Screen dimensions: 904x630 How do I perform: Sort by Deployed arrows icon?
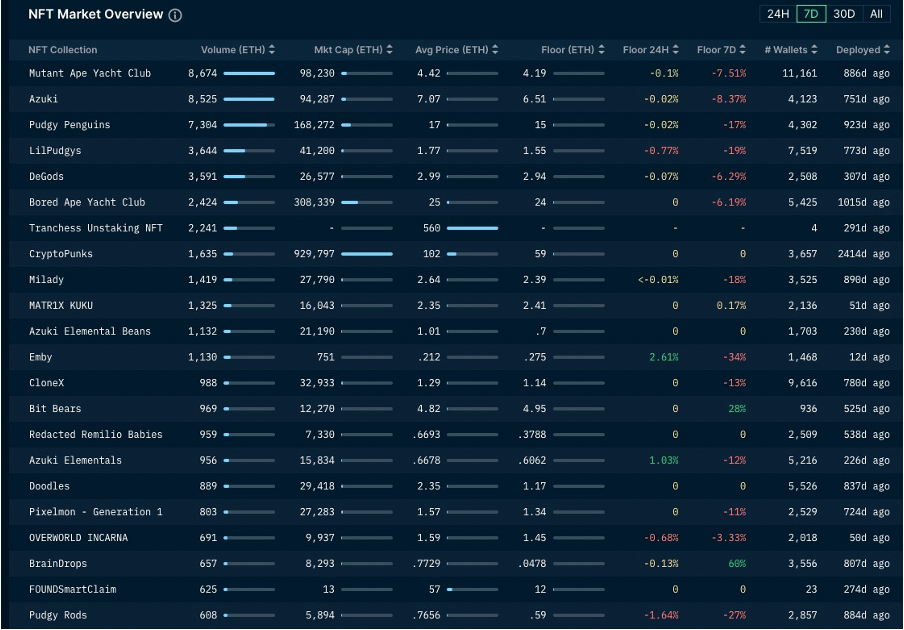tap(887, 50)
